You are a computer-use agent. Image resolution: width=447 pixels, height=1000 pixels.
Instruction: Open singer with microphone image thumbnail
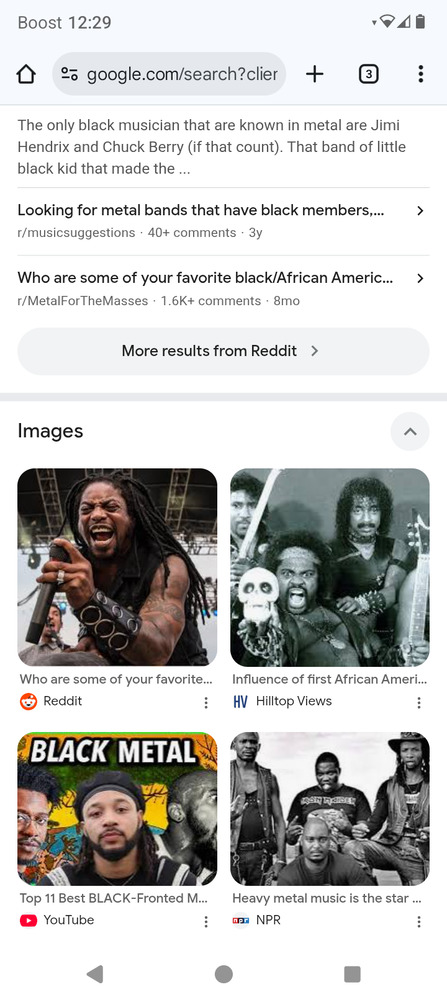pyautogui.click(x=117, y=567)
